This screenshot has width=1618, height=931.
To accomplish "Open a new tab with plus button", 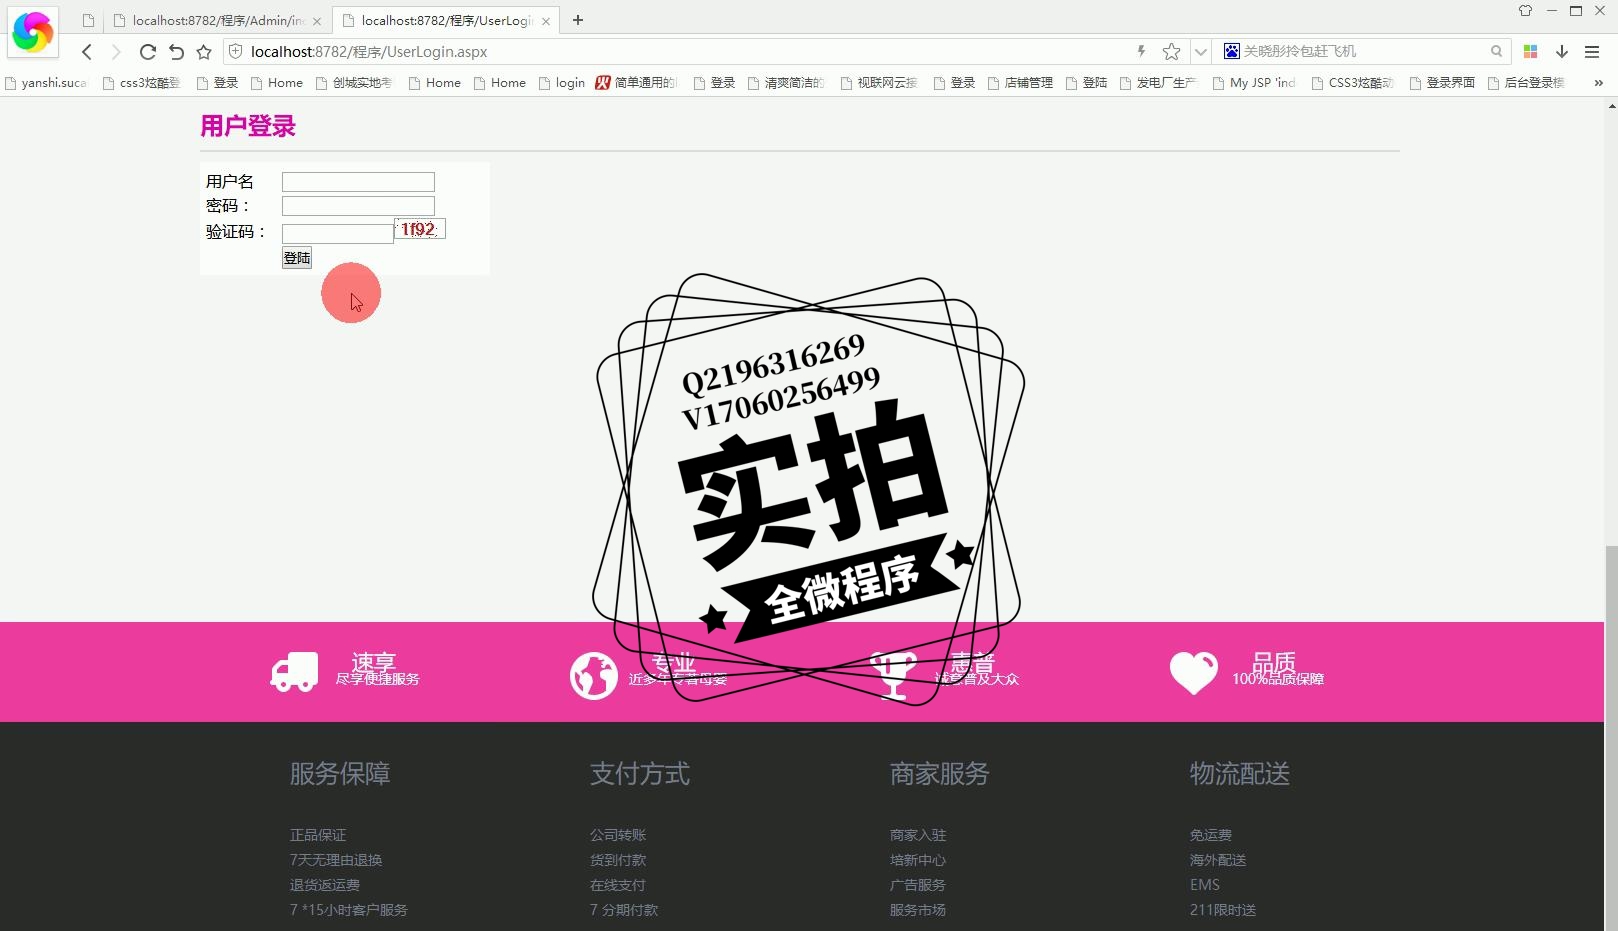I will (x=577, y=20).
